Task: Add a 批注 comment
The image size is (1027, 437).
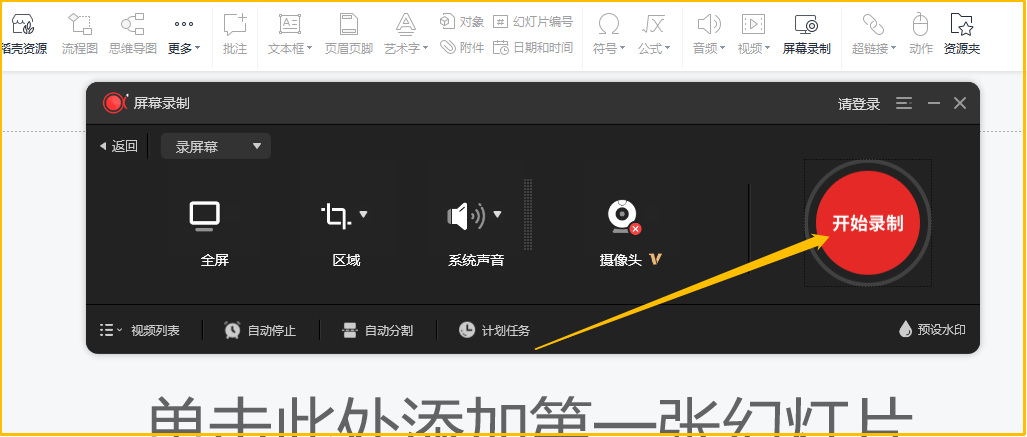Action: click(234, 34)
